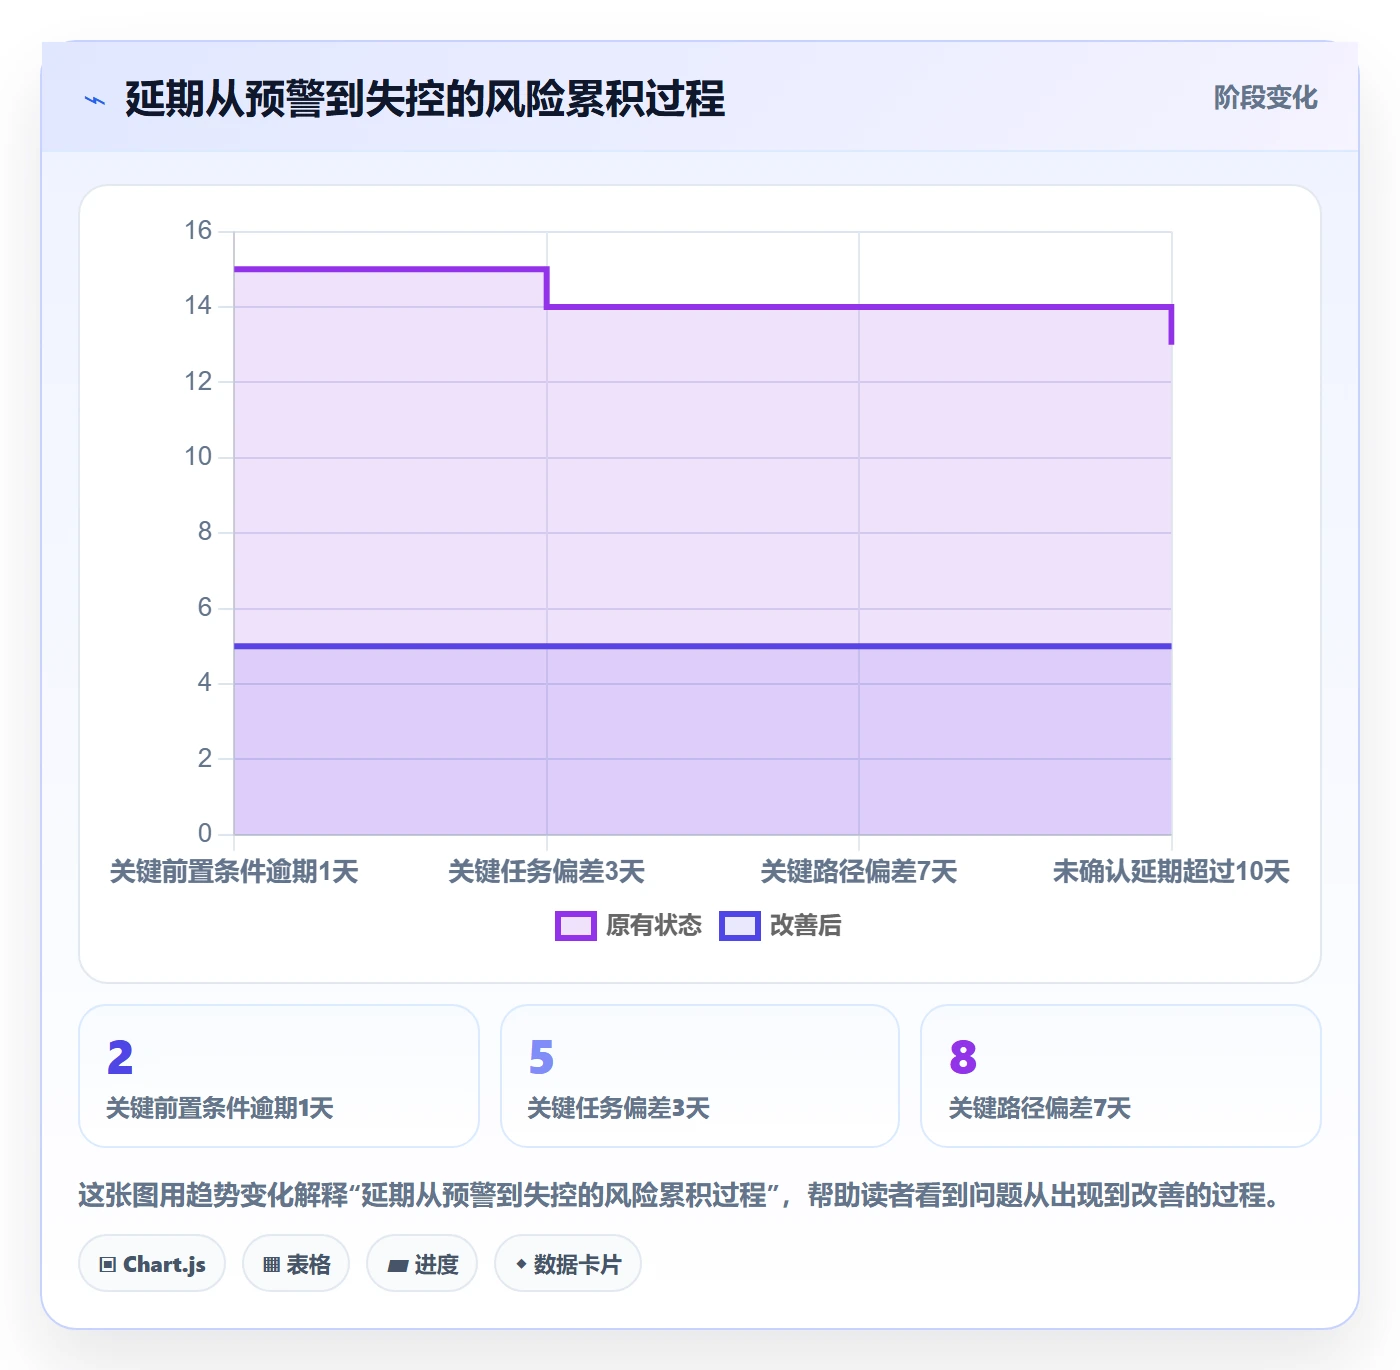Toggle the 改善后 legend series
Viewport: 1400px width, 1370px height.
point(780,926)
